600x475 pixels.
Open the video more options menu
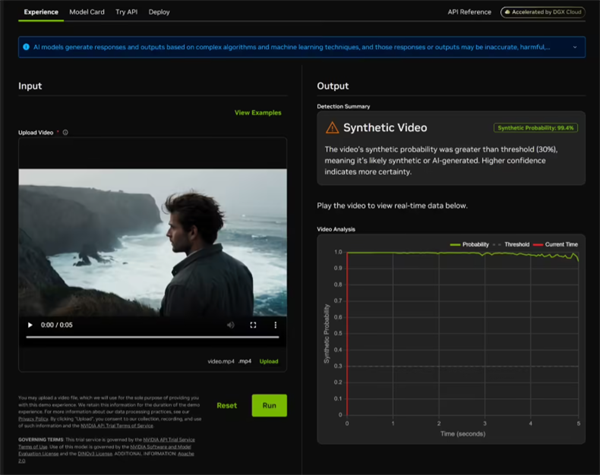[x=275, y=325]
